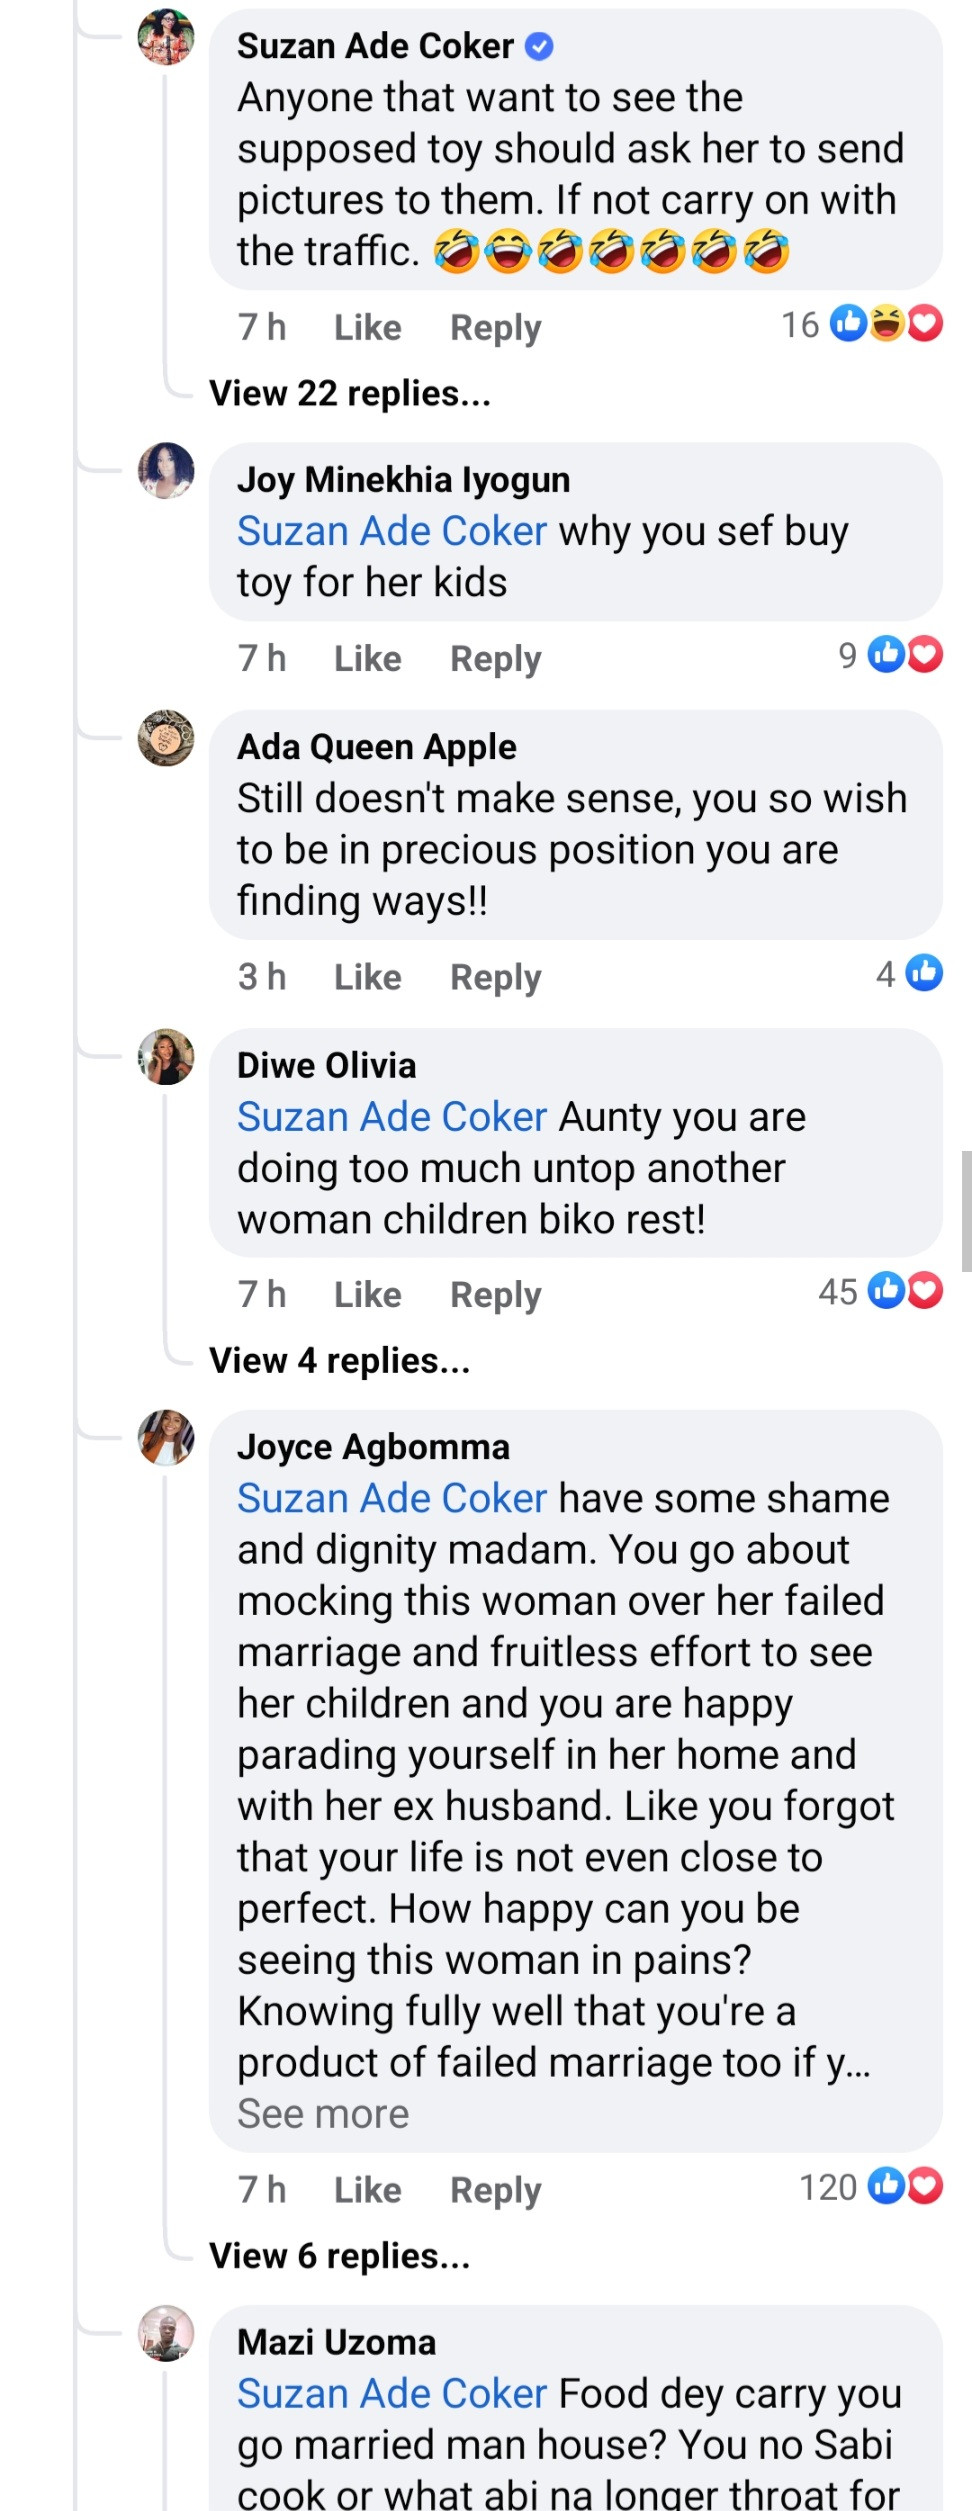972x2511 pixels.
Task: Like Diwe Olivia's comment
Action: click(x=367, y=1295)
